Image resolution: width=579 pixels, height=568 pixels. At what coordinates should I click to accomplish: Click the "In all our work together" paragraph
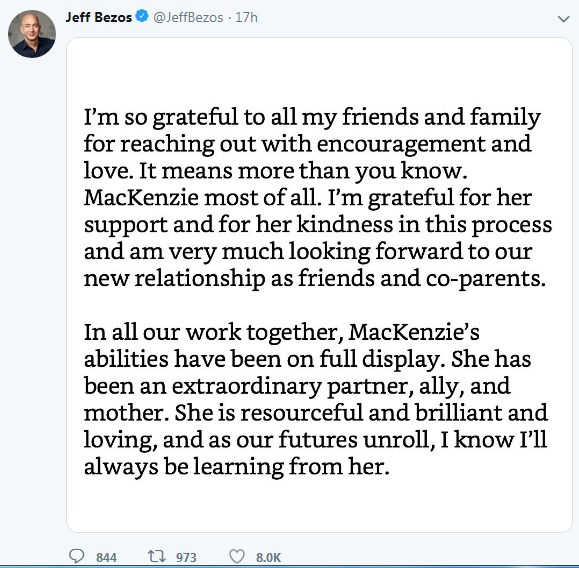point(315,399)
